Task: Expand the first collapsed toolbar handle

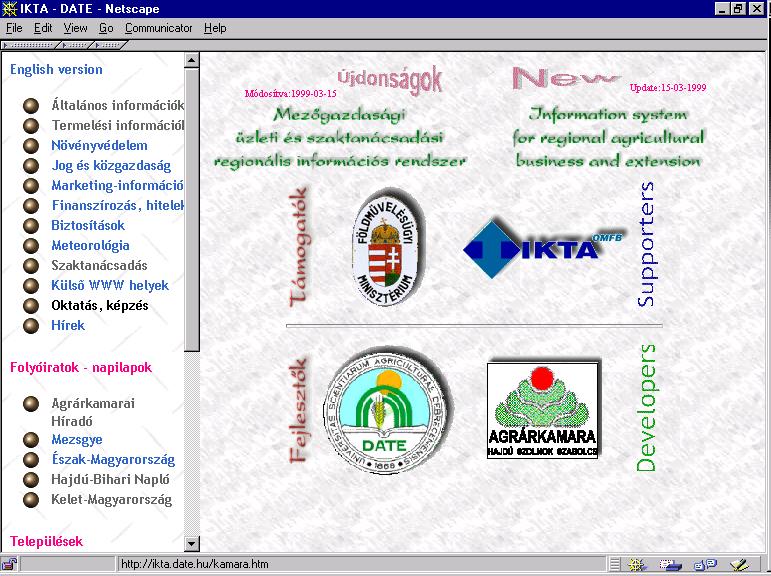Action: click(x=29, y=45)
